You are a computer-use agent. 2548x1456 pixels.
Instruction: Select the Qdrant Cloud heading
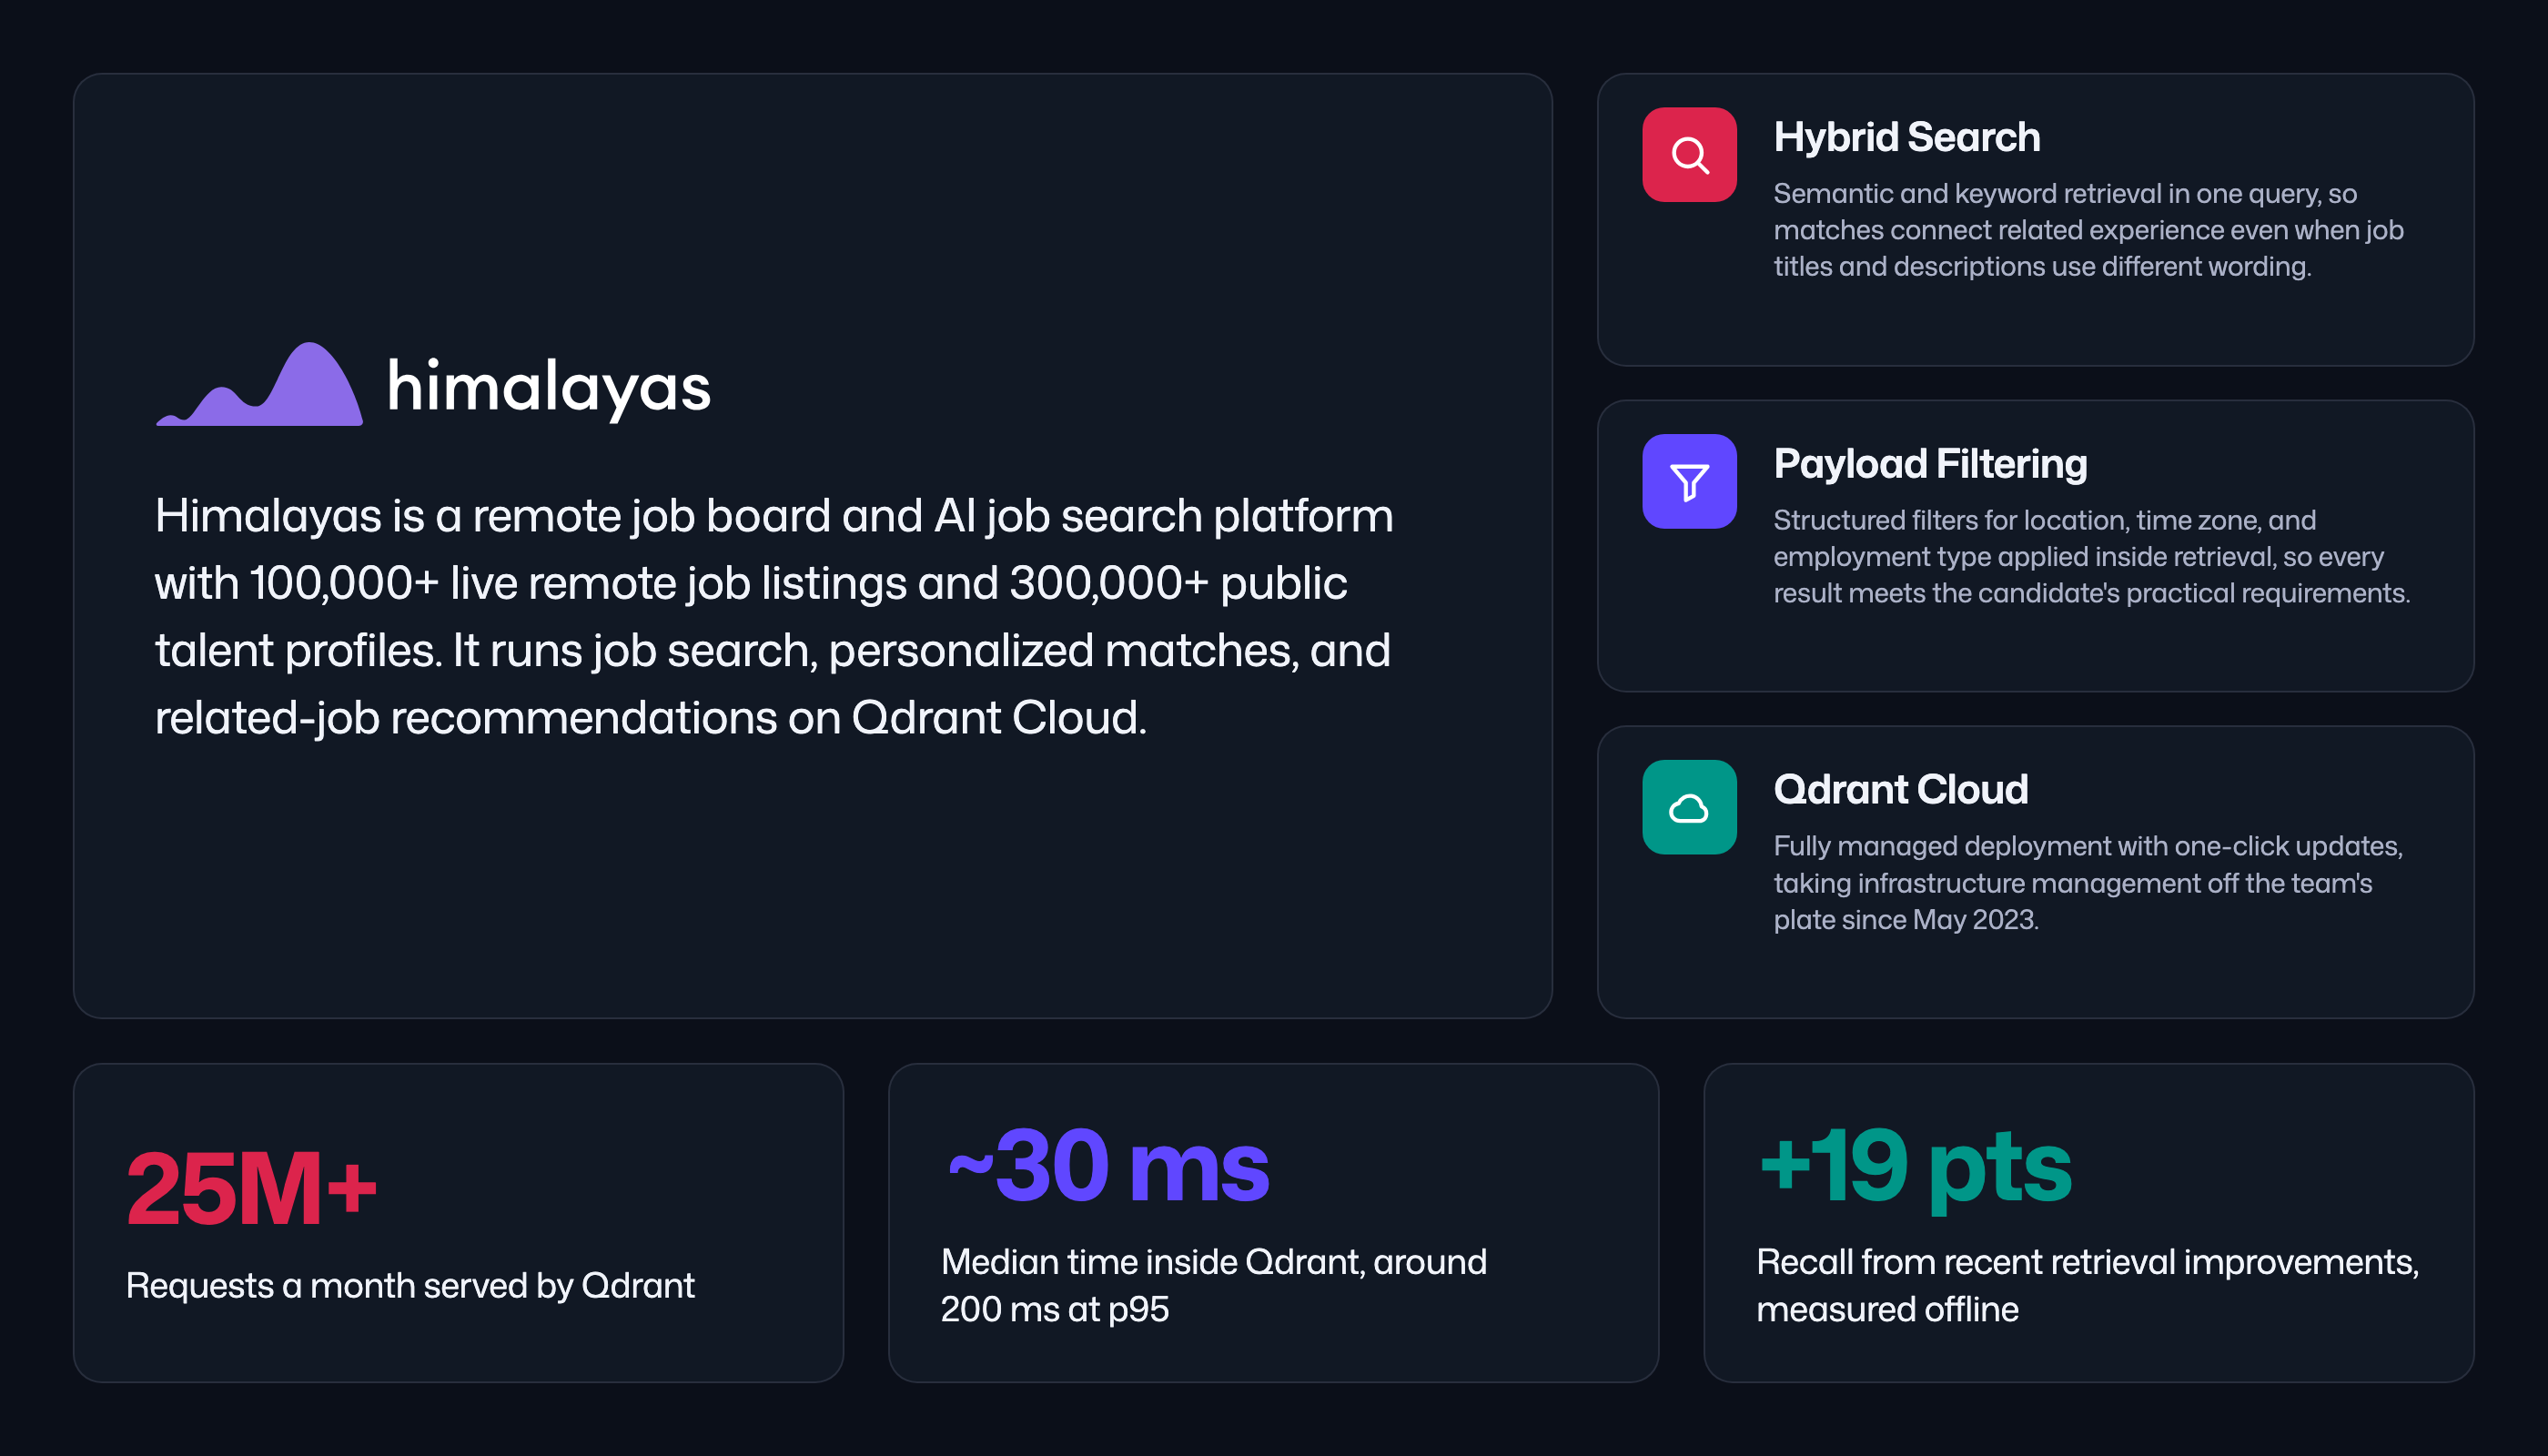[x=1901, y=789]
